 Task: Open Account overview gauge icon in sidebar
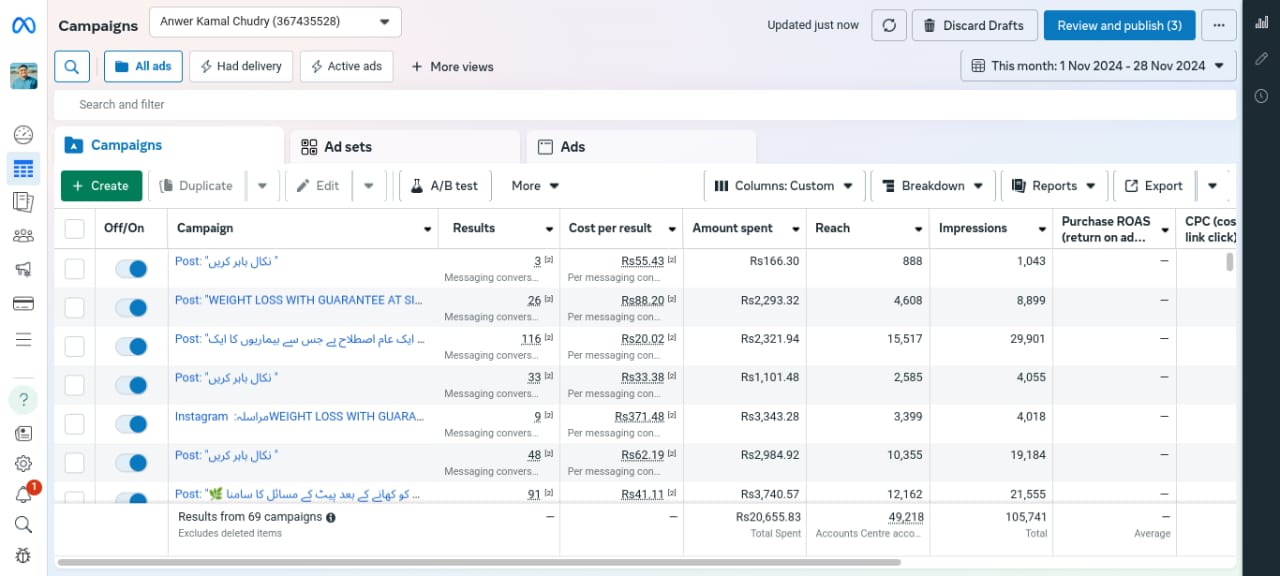(23, 135)
